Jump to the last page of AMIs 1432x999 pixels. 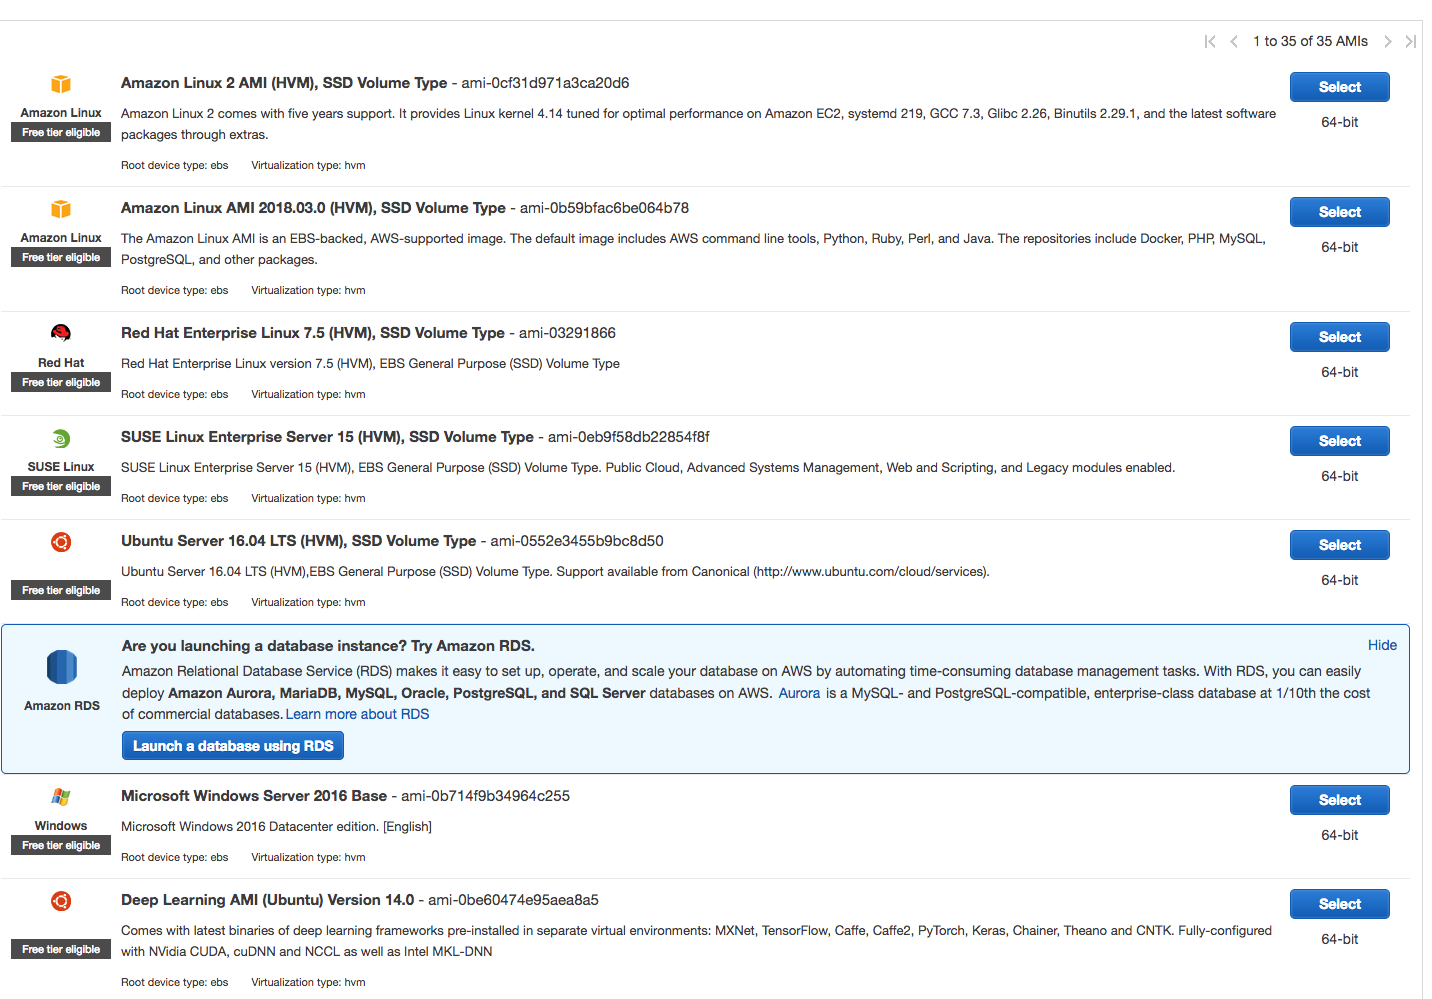click(1410, 42)
